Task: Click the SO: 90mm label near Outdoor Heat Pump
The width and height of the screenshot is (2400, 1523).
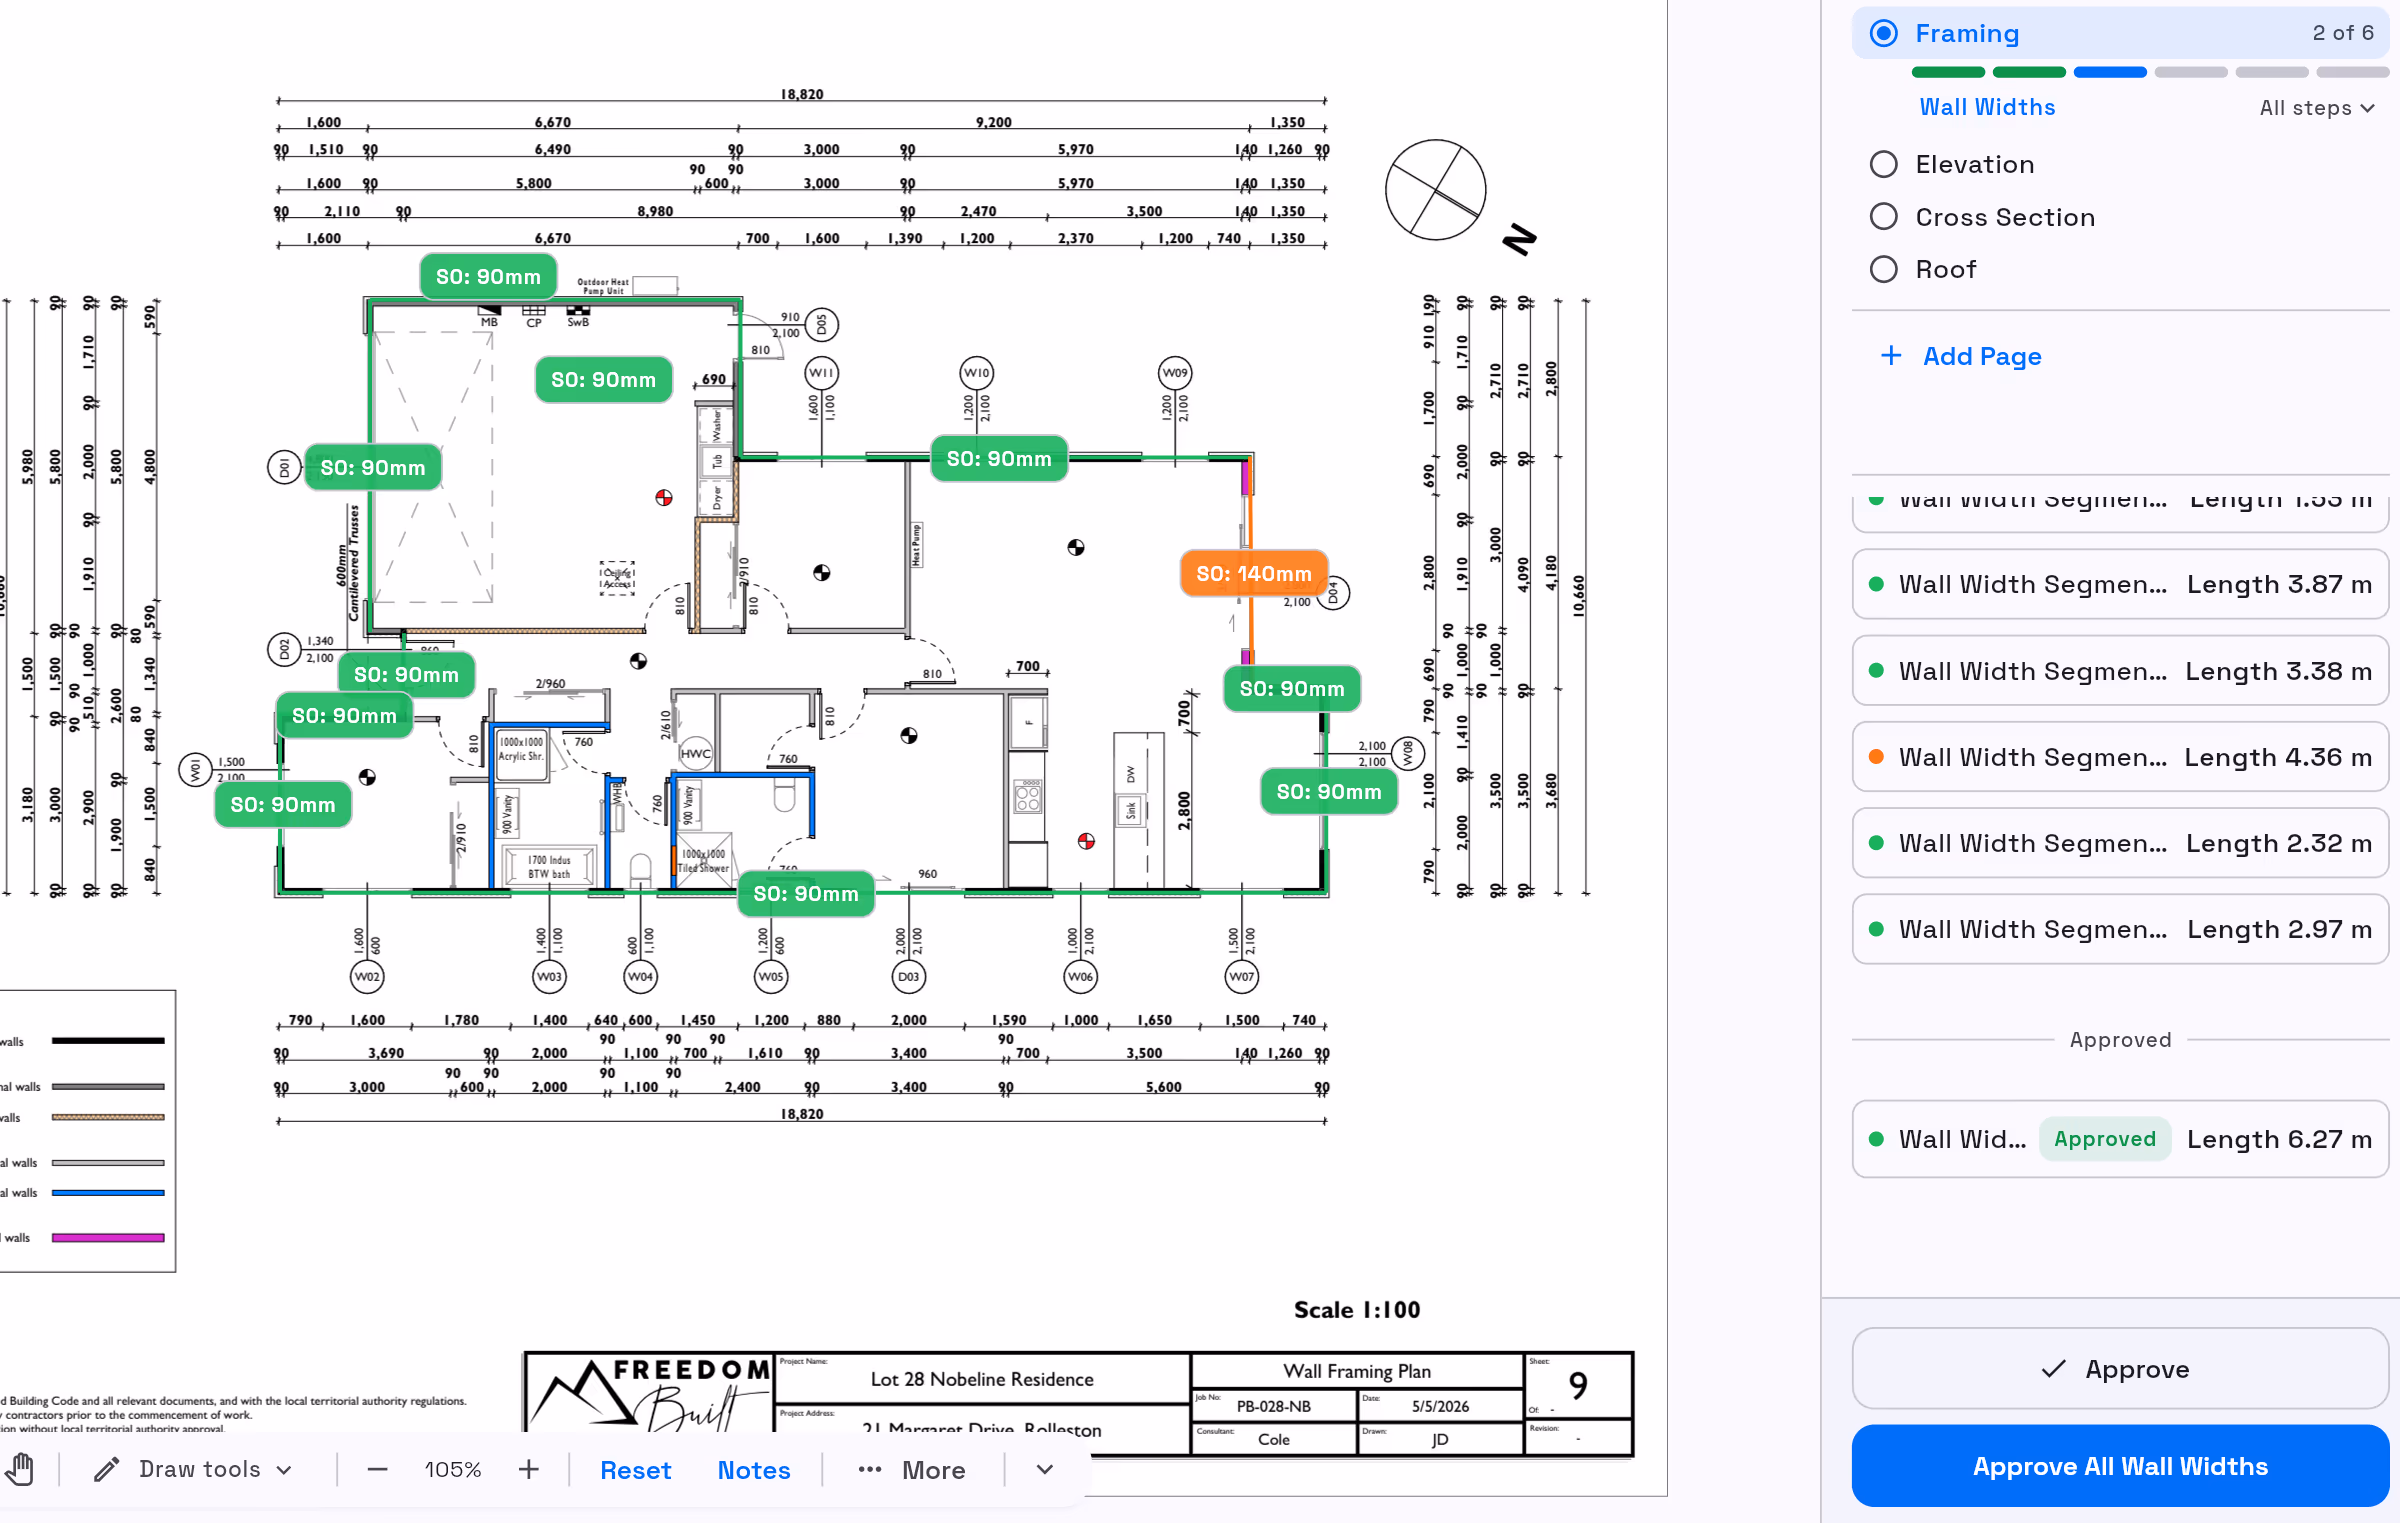Action: [488, 277]
